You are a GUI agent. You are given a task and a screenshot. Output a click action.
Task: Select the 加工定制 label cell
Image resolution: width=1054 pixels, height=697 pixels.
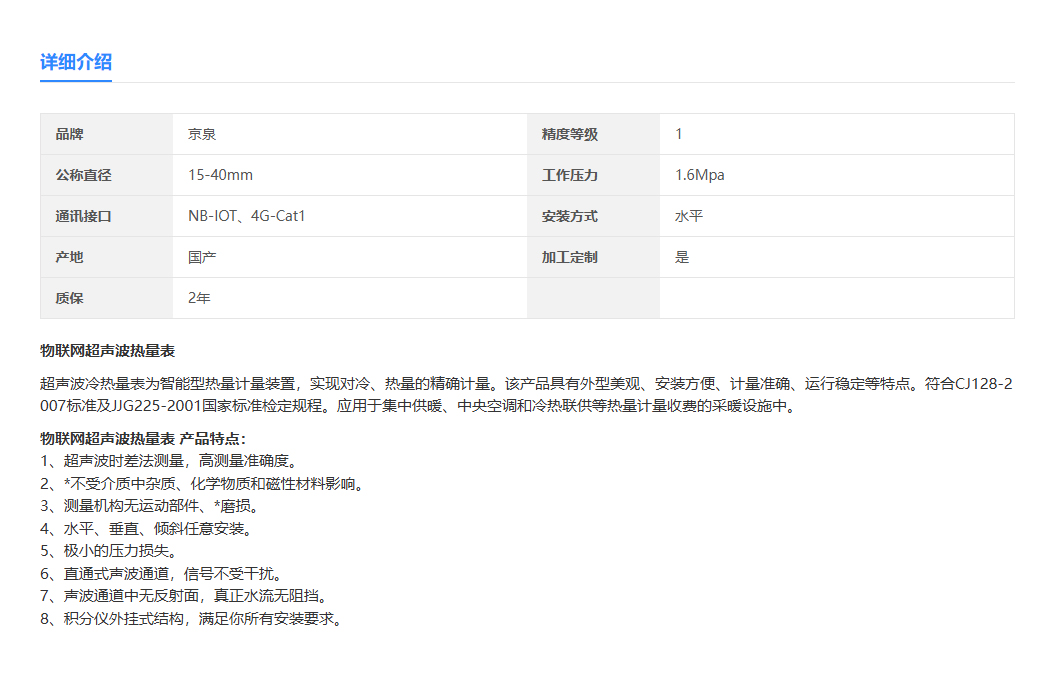click(x=594, y=257)
